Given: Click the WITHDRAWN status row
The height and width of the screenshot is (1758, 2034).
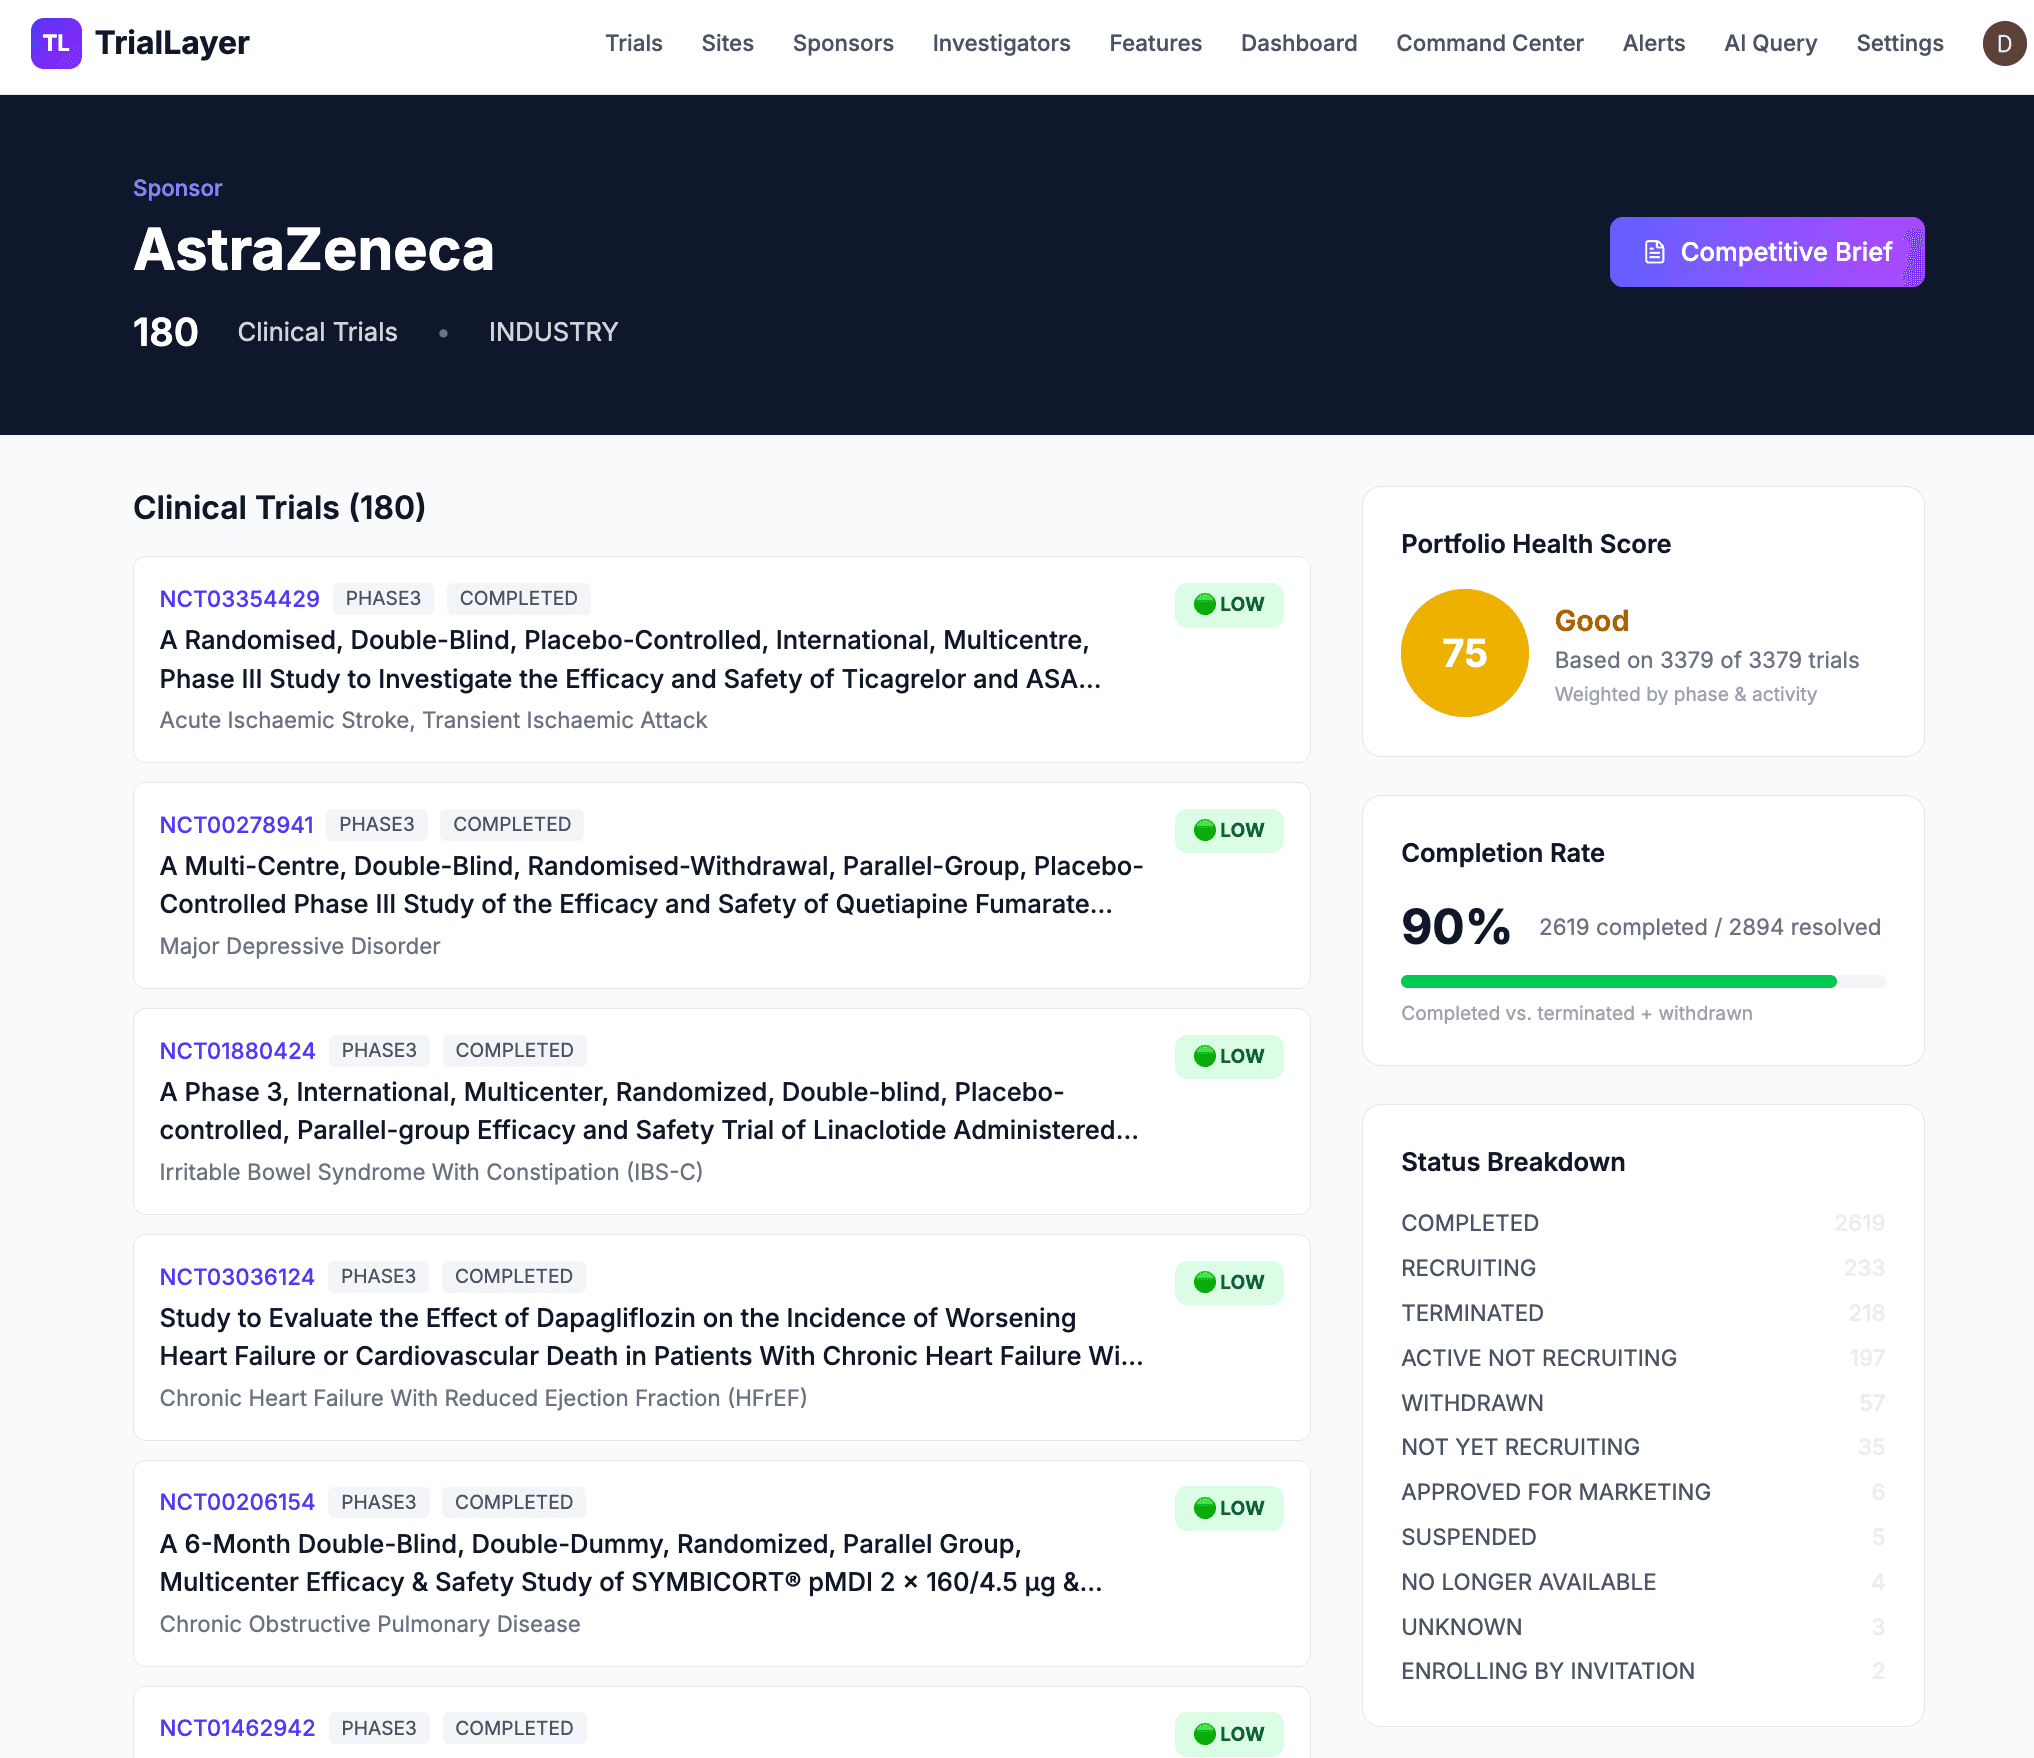Looking at the screenshot, I should coord(1643,1403).
